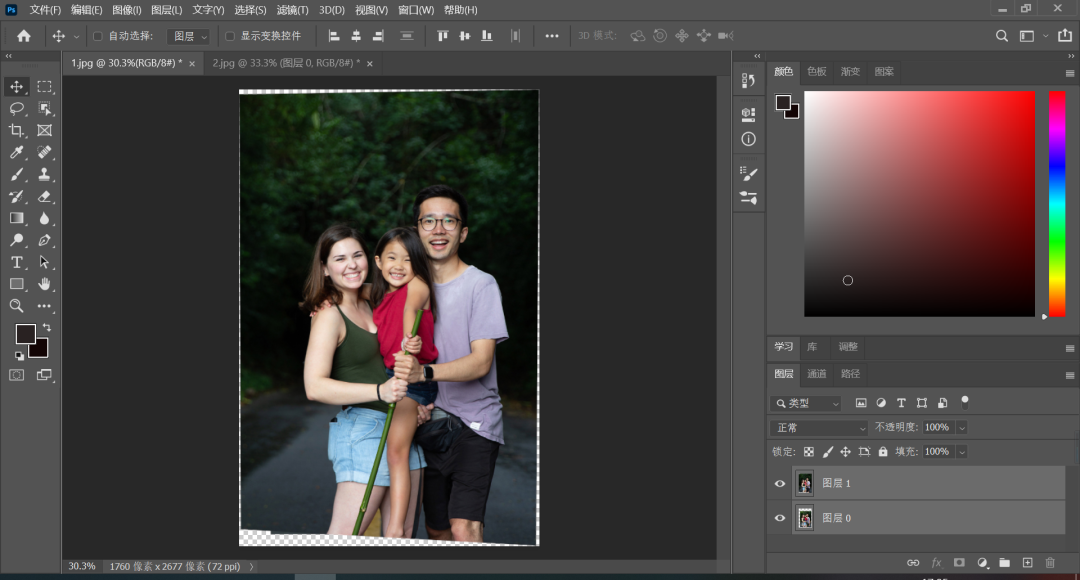1080x580 pixels.
Task: Switch to the 路径 tab
Action: (851, 373)
